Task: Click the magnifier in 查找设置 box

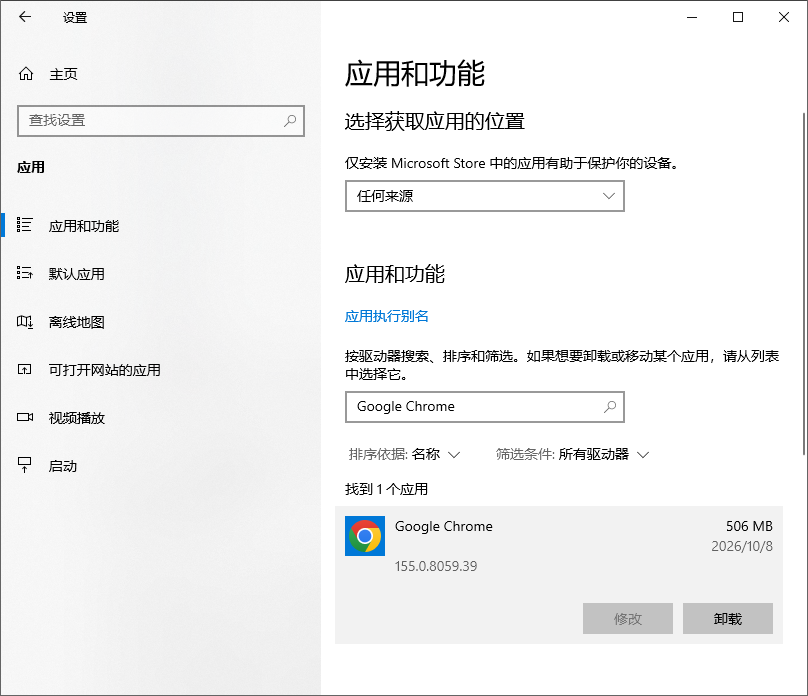Action: click(x=290, y=121)
